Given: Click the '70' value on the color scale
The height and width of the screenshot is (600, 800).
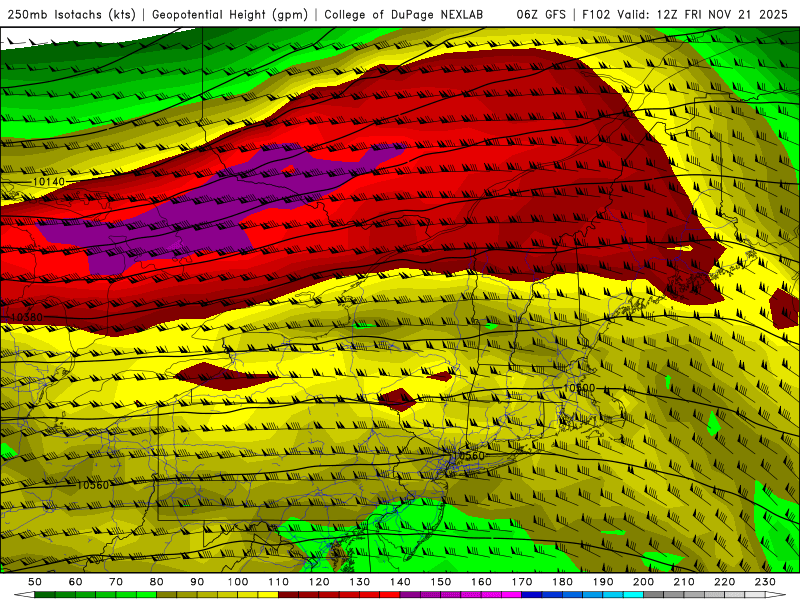Looking at the screenshot, I should click(x=116, y=582).
